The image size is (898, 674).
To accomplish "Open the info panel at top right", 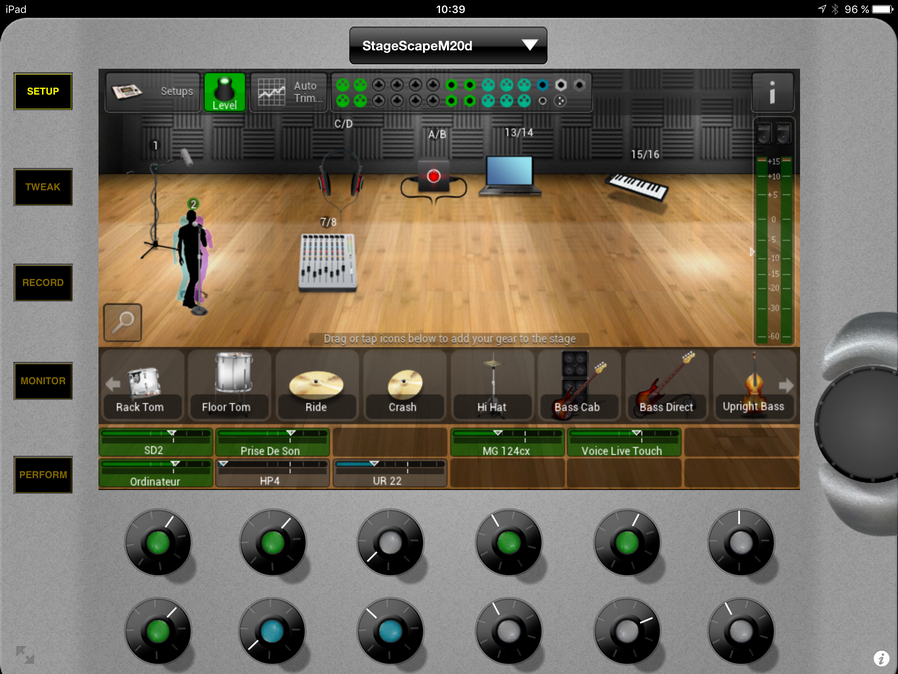I will click(772, 92).
